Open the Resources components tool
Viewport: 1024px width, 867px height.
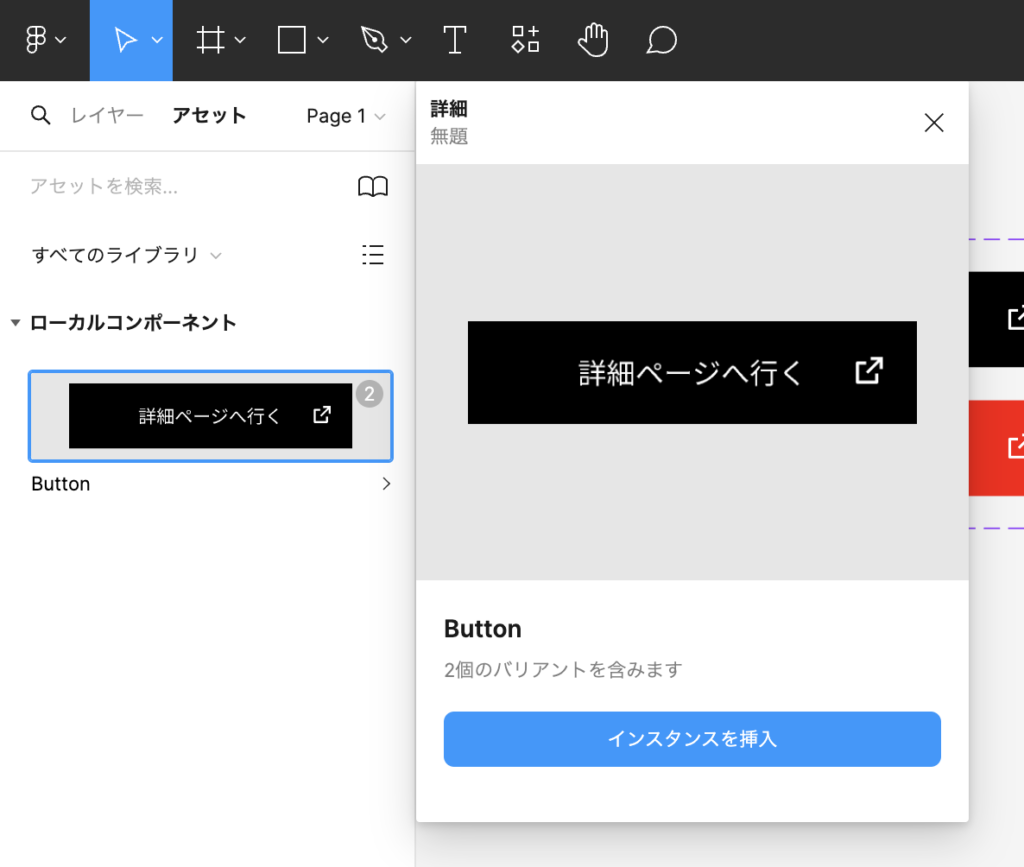tap(525, 40)
